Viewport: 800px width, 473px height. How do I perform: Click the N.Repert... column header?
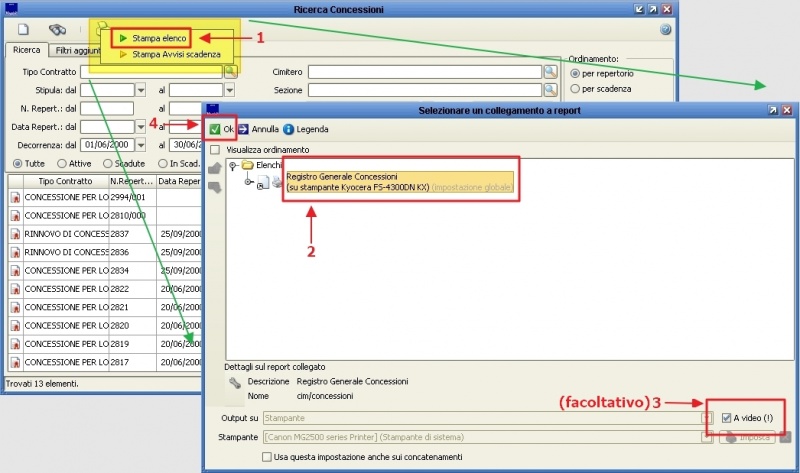click(x=132, y=181)
